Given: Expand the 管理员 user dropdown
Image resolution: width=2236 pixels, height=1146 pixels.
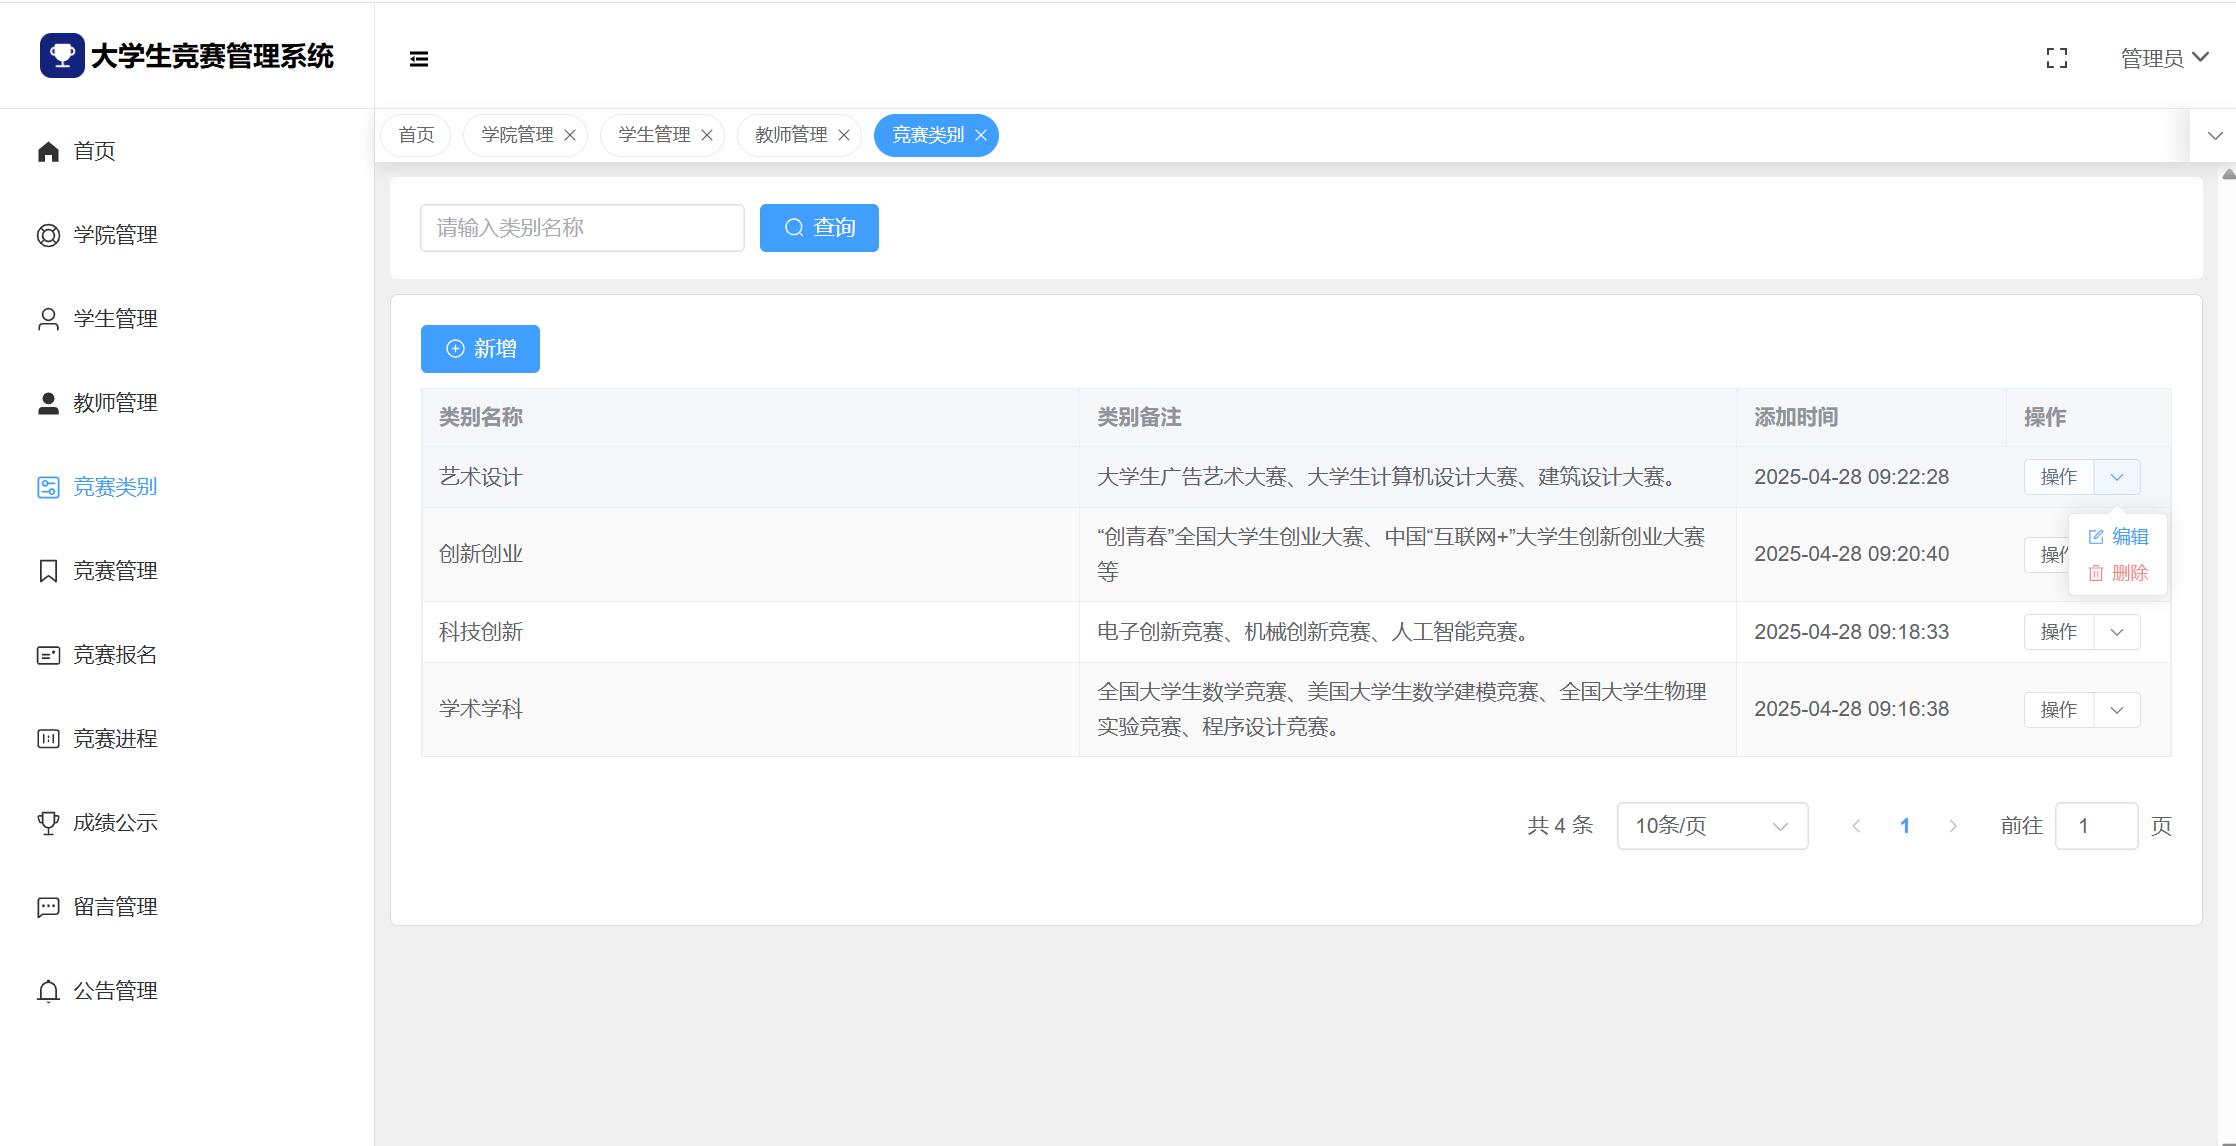Looking at the screenshot, I should [x=2164, y=58].
